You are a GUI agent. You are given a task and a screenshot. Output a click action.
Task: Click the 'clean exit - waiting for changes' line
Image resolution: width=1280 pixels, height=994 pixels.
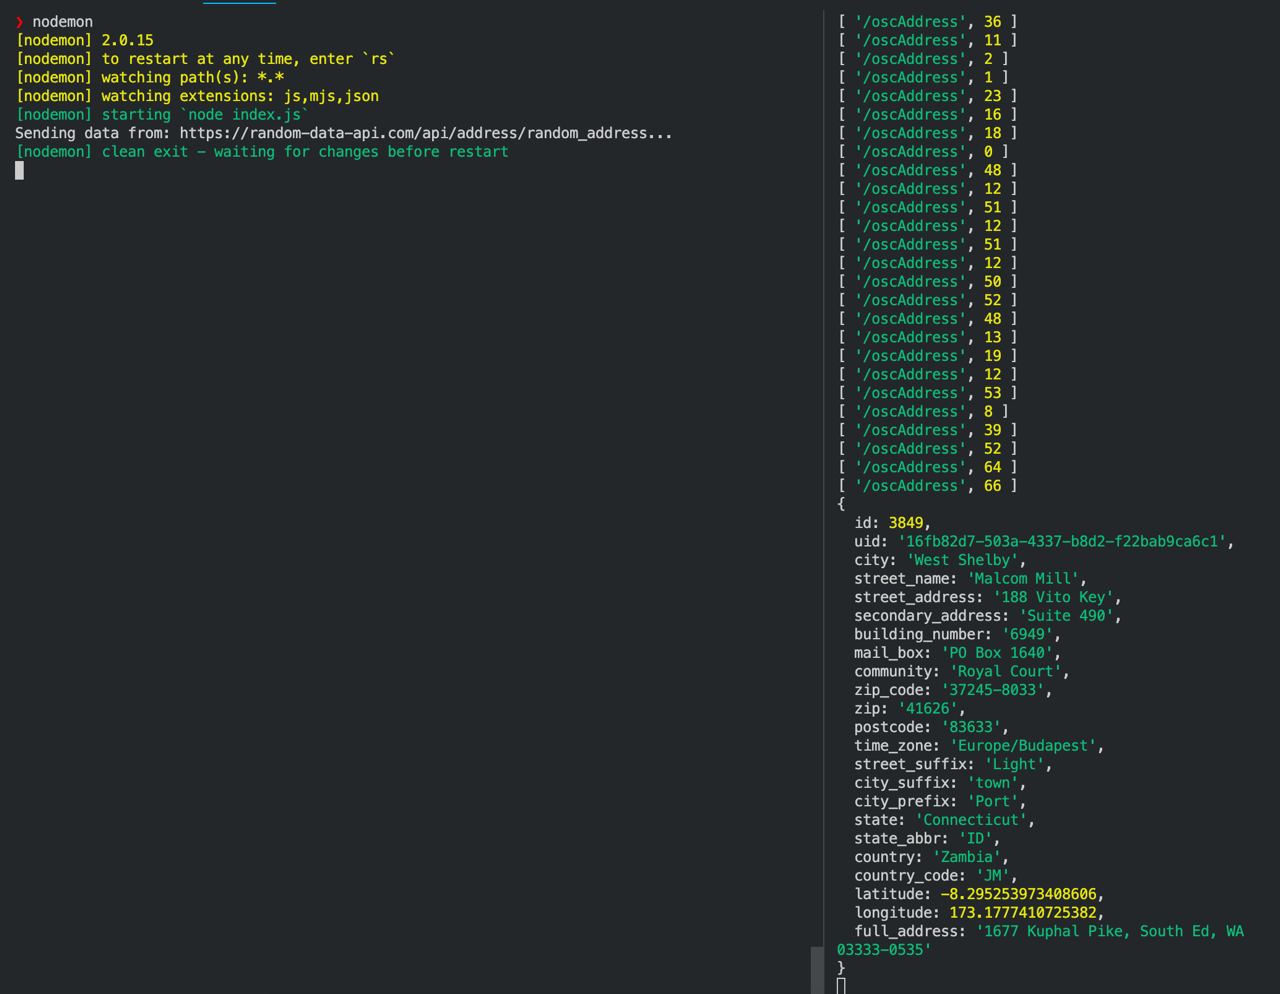click(x=262, y=152)
